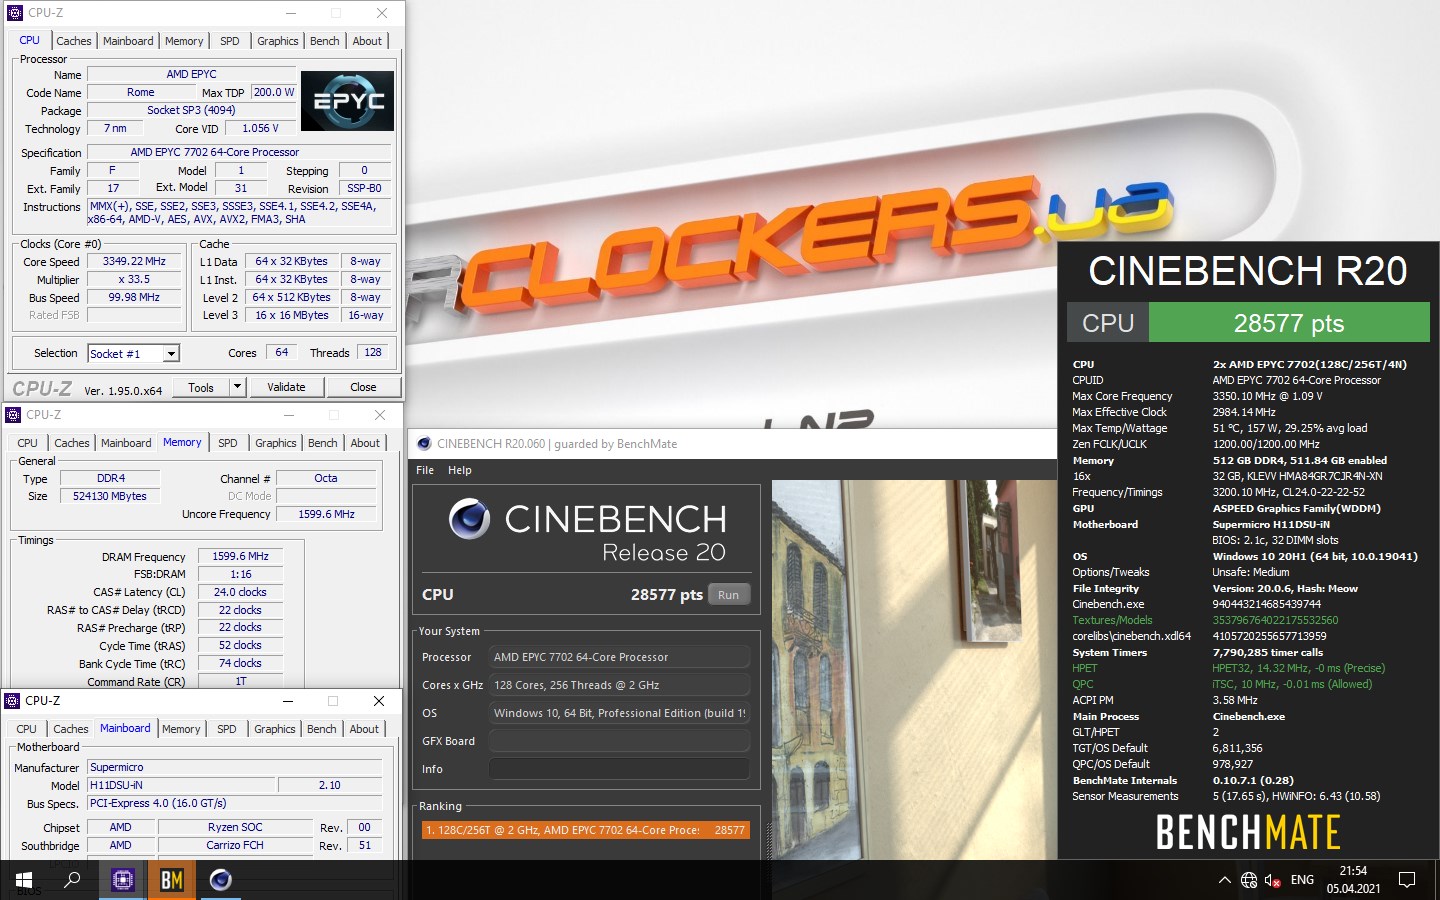Image resolution: width=1440 pixels, height=900 pixels.
Task: Open ENG language indicator
Action: (x=1302, y=880)
